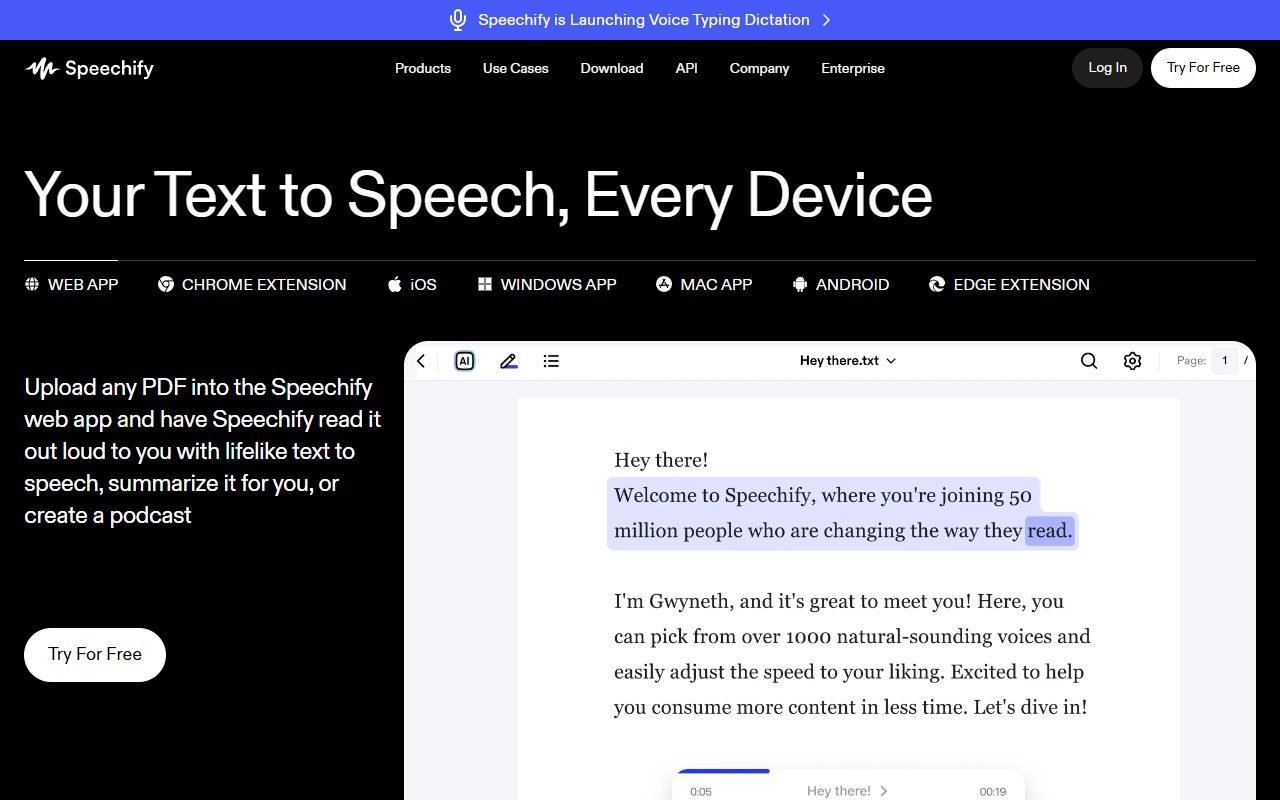1280x800 pixels.
Task: Click the search magnifier icon in the reader
Action: [x=1089, y=361]
